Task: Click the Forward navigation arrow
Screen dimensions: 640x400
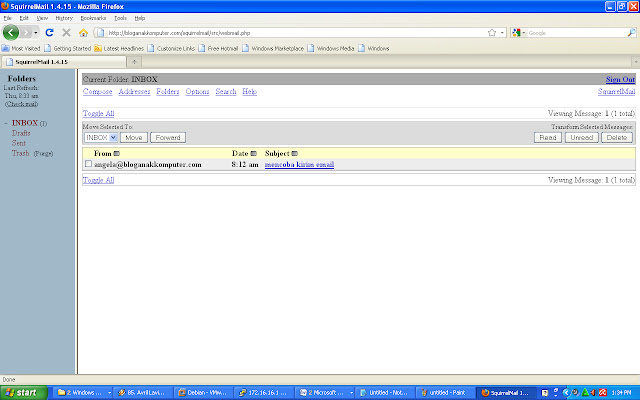Action: coord(26,33)
